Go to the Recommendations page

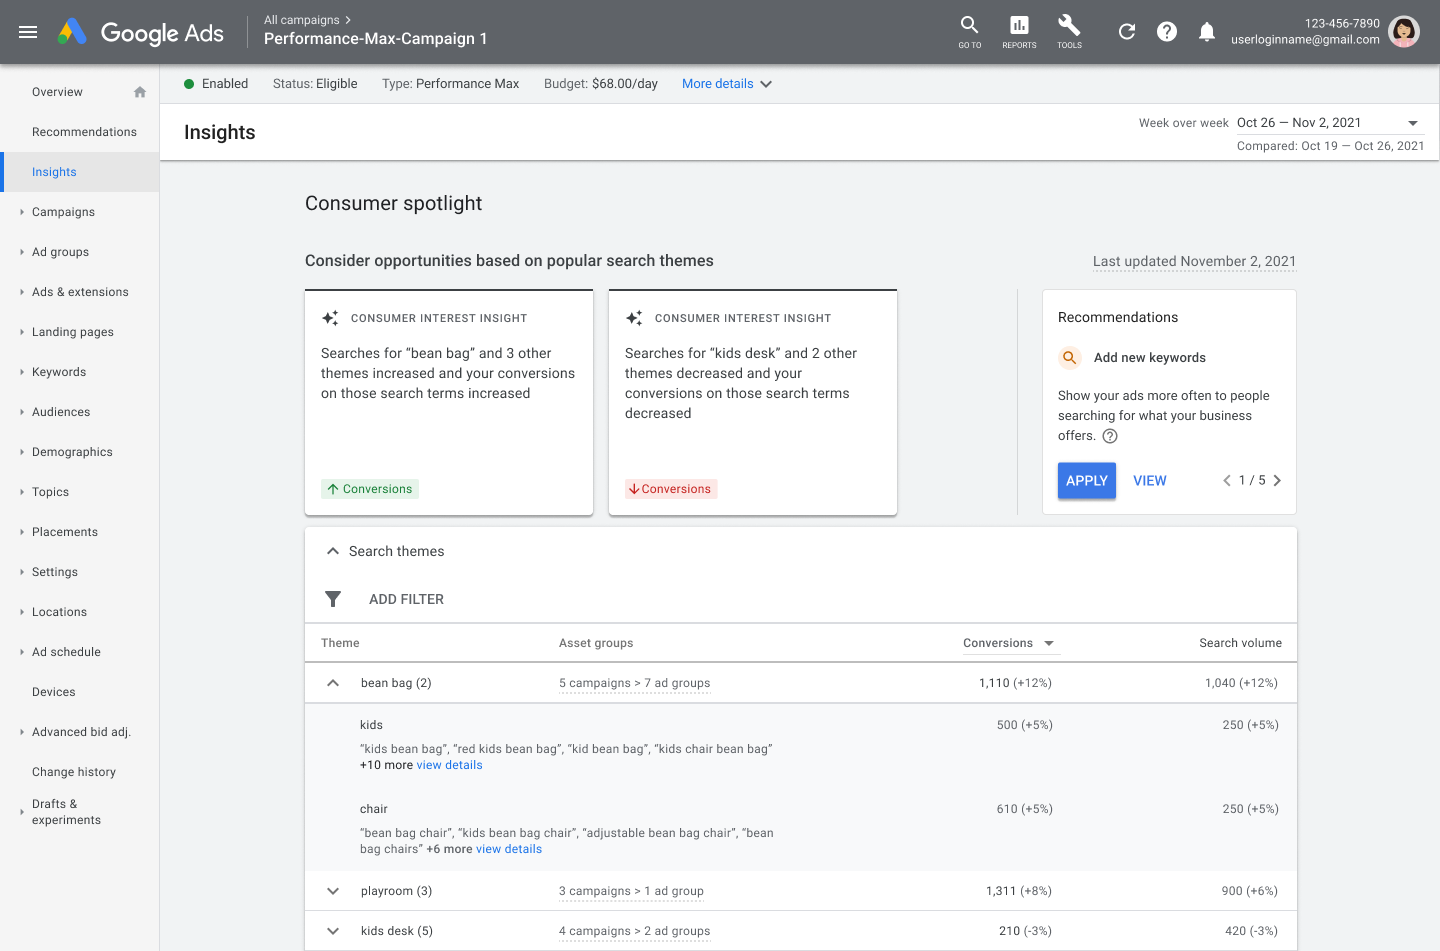coord(84,131)
